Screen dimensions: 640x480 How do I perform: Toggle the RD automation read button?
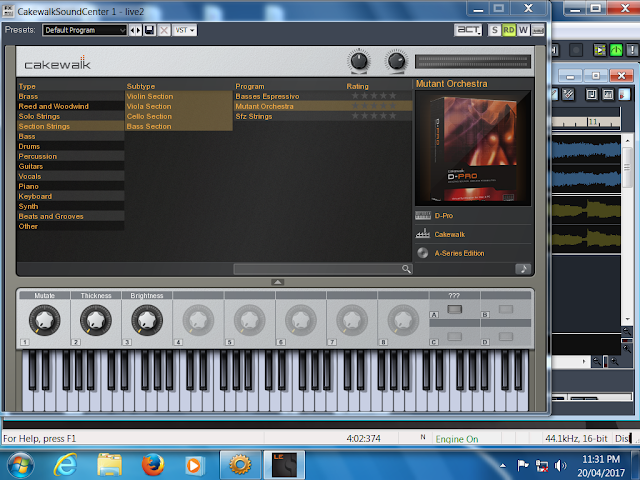(x=509, y=30)
